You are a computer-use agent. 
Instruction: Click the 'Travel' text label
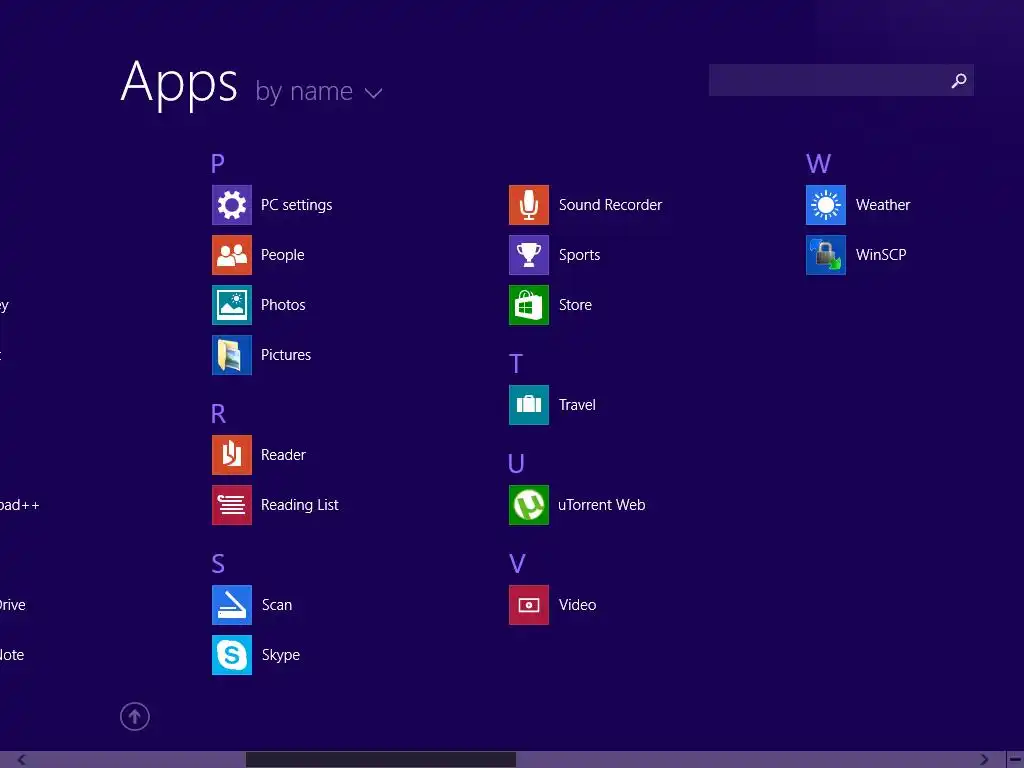tap(577, 405)
